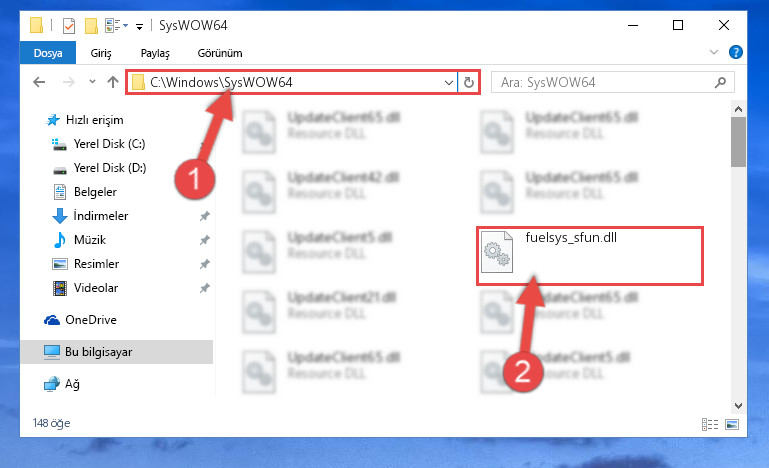Click New Folder icon in title bar
The image size is (769, 468).
tap(91, 26)
